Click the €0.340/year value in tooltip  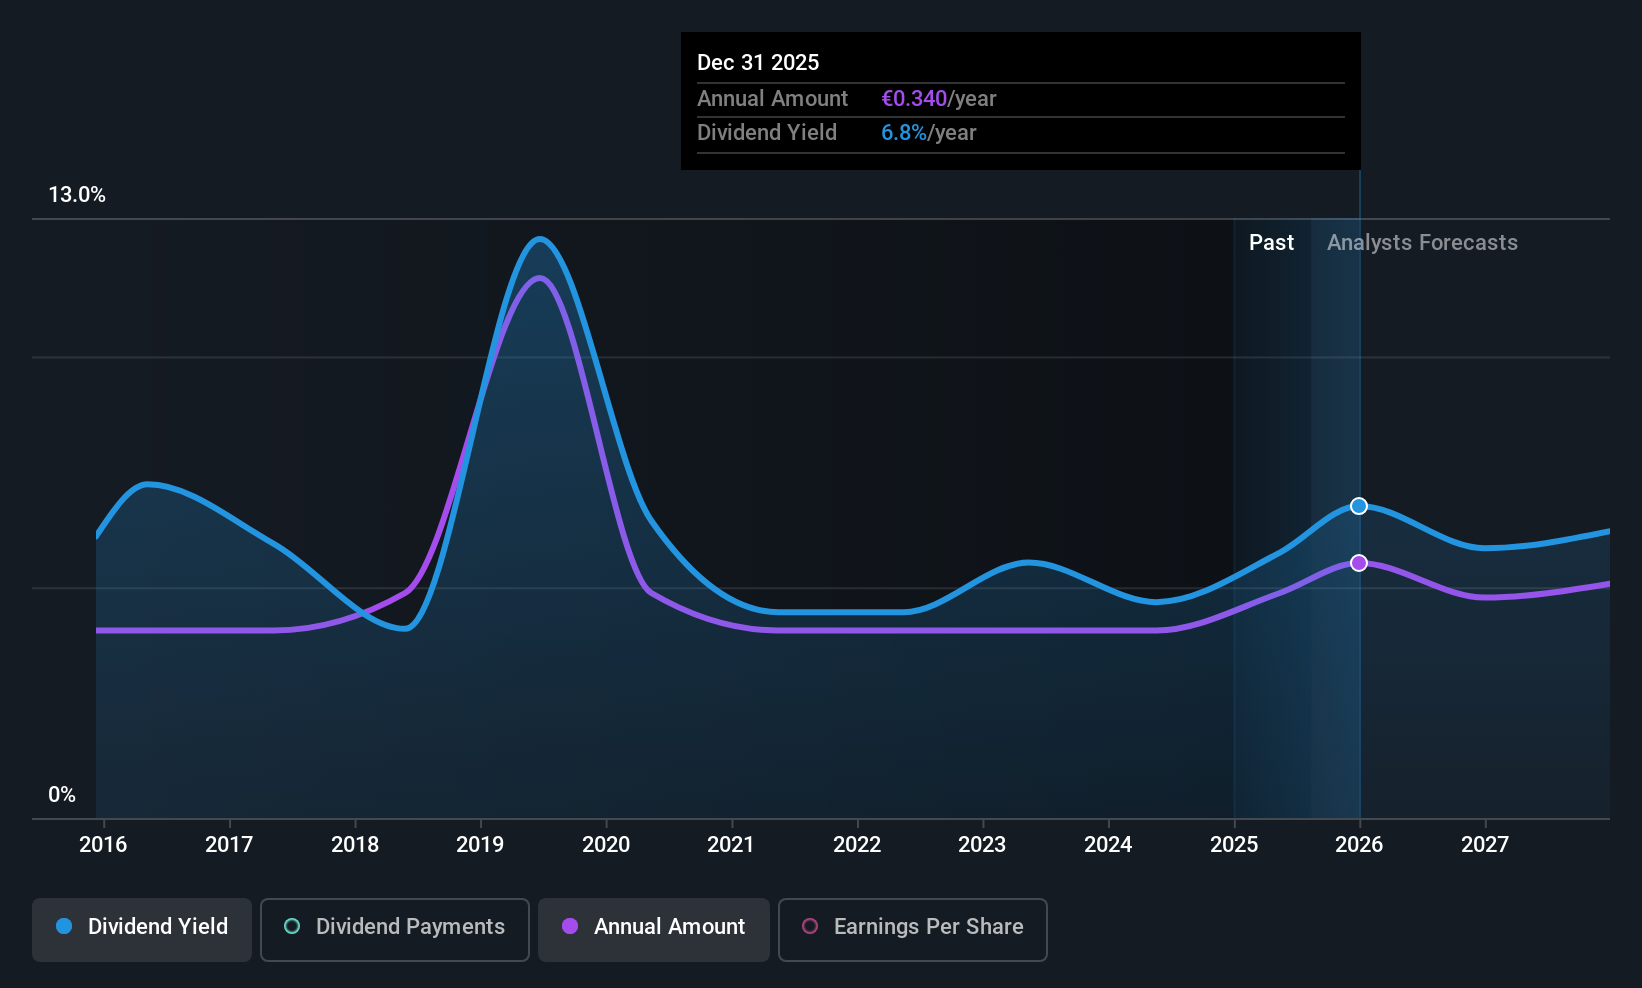pyautogui.click(x=938, y=99)
